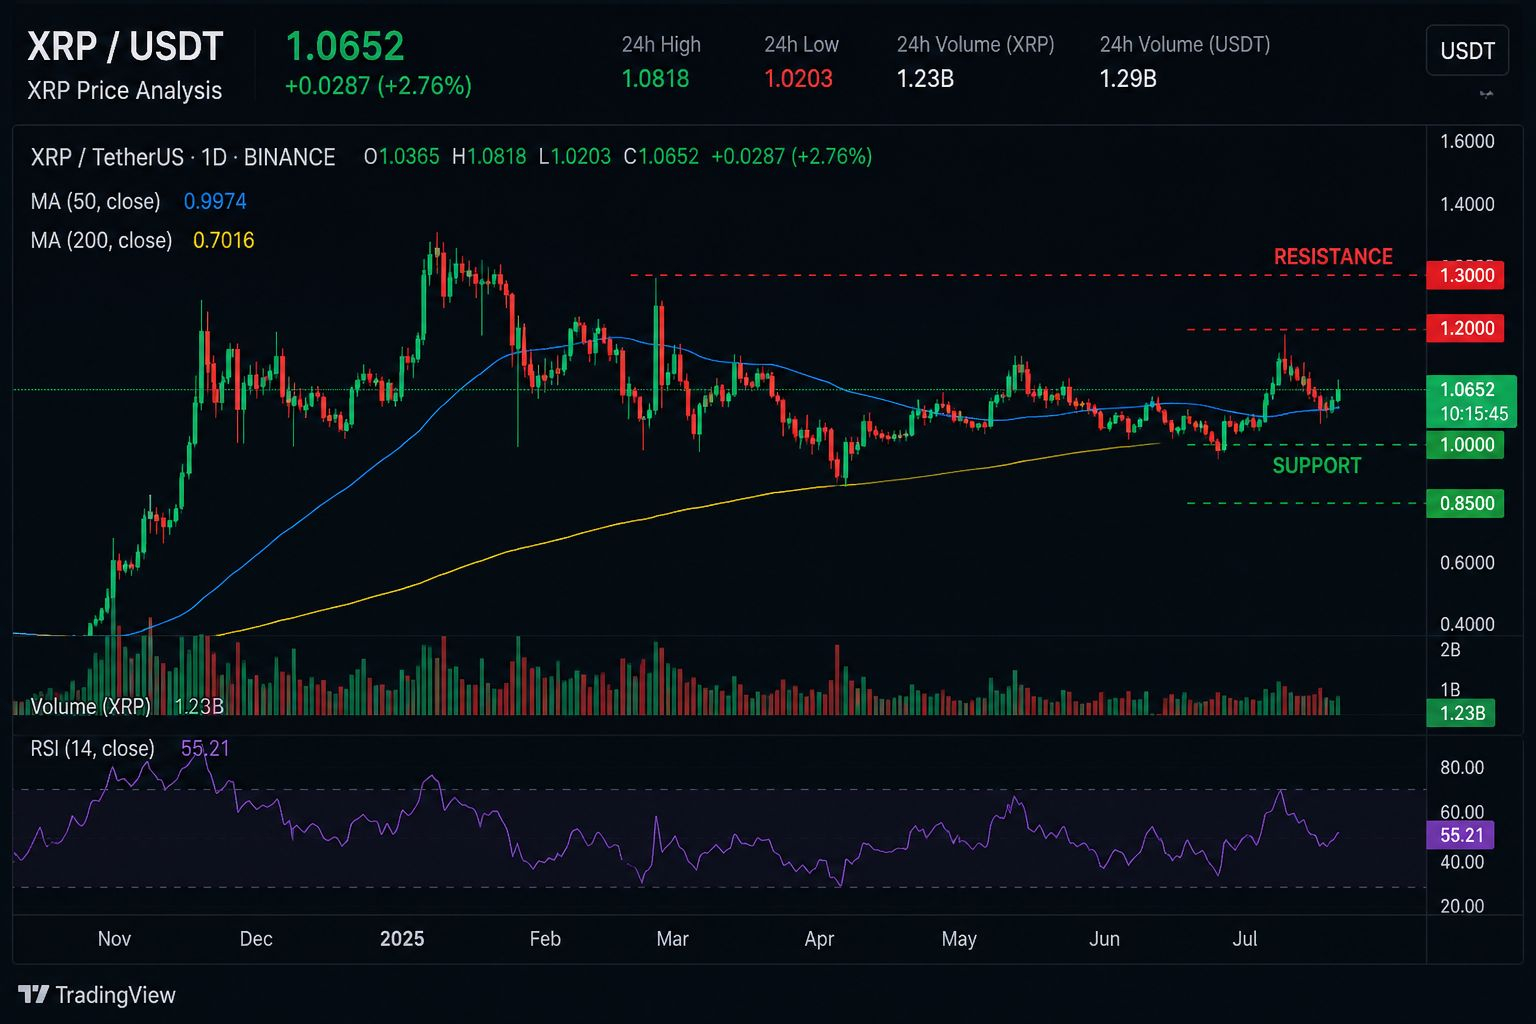Click the 1.6000 price axis label

pos(1467,142)
